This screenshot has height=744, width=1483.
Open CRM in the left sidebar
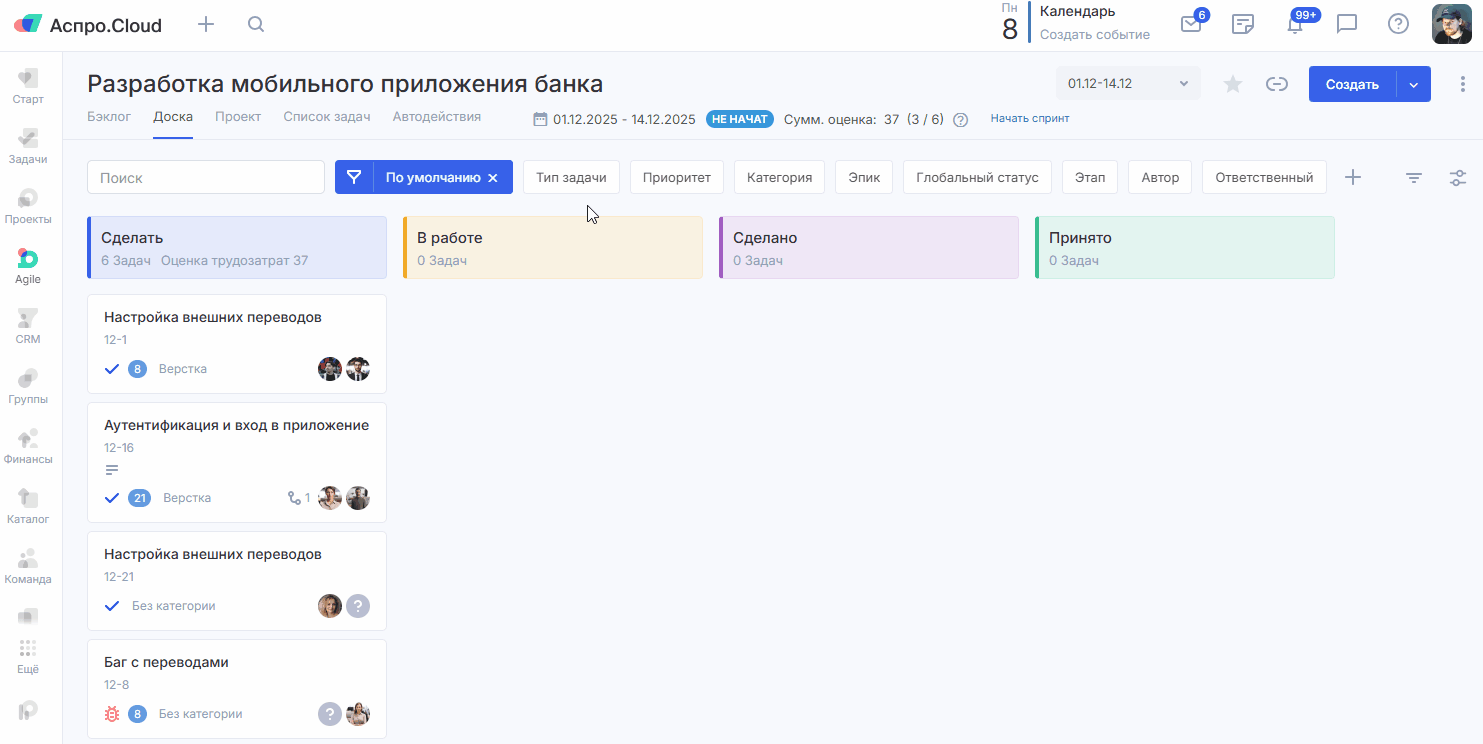click(x=28, y=326)
